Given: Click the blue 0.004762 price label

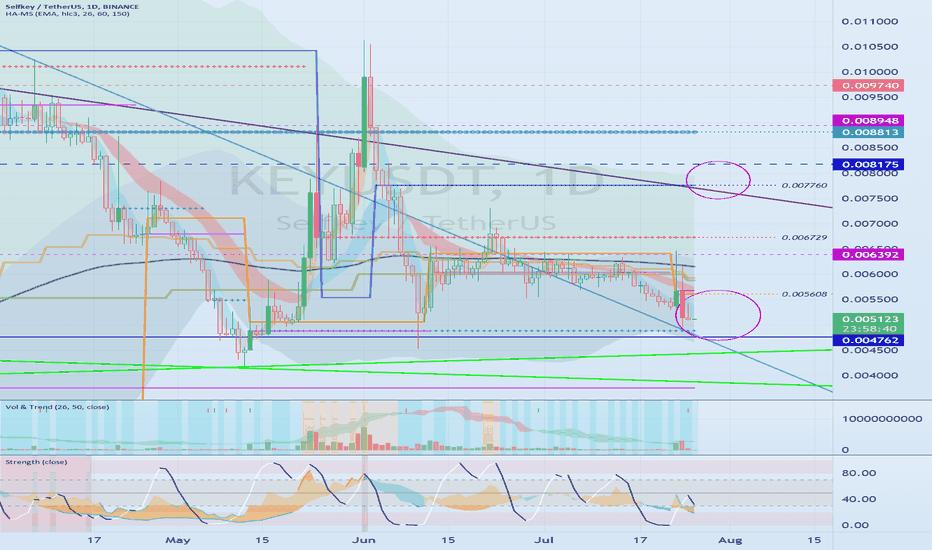Looking at the screenshot, I should pyautogui.click(x=868, y=340).
